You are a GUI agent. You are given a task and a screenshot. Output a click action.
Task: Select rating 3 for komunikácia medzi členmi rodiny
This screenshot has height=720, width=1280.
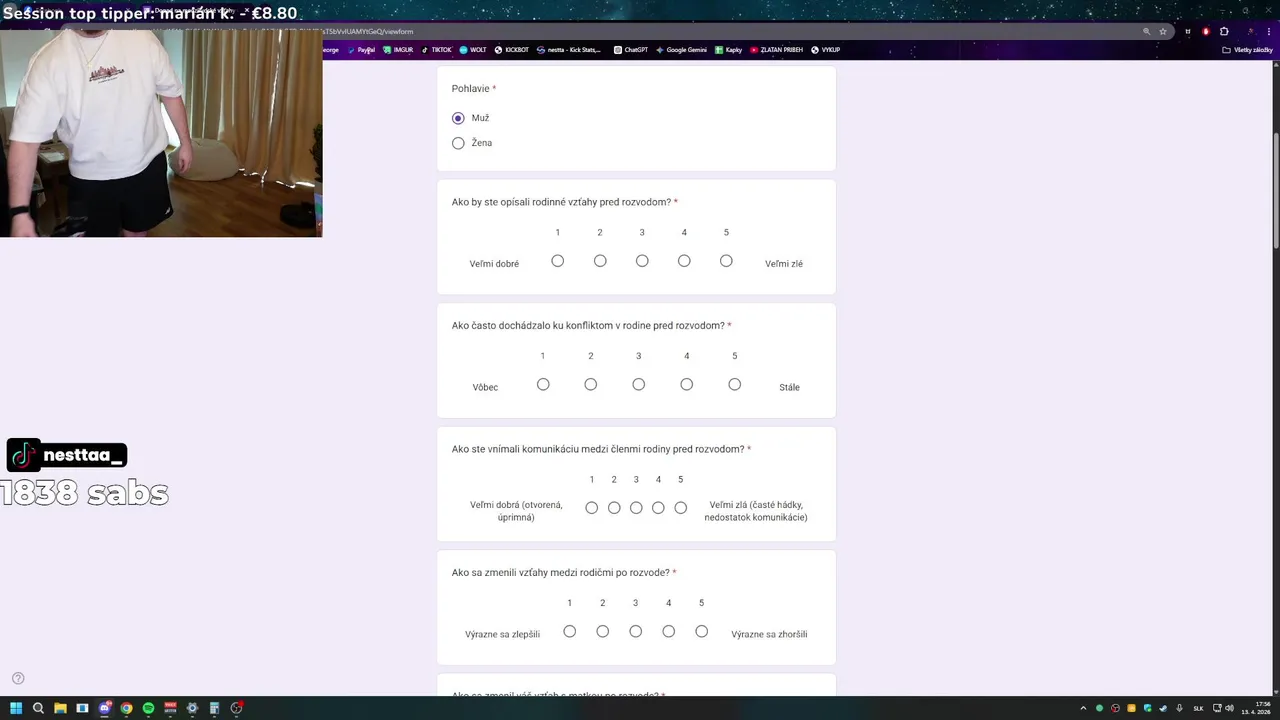636,508
